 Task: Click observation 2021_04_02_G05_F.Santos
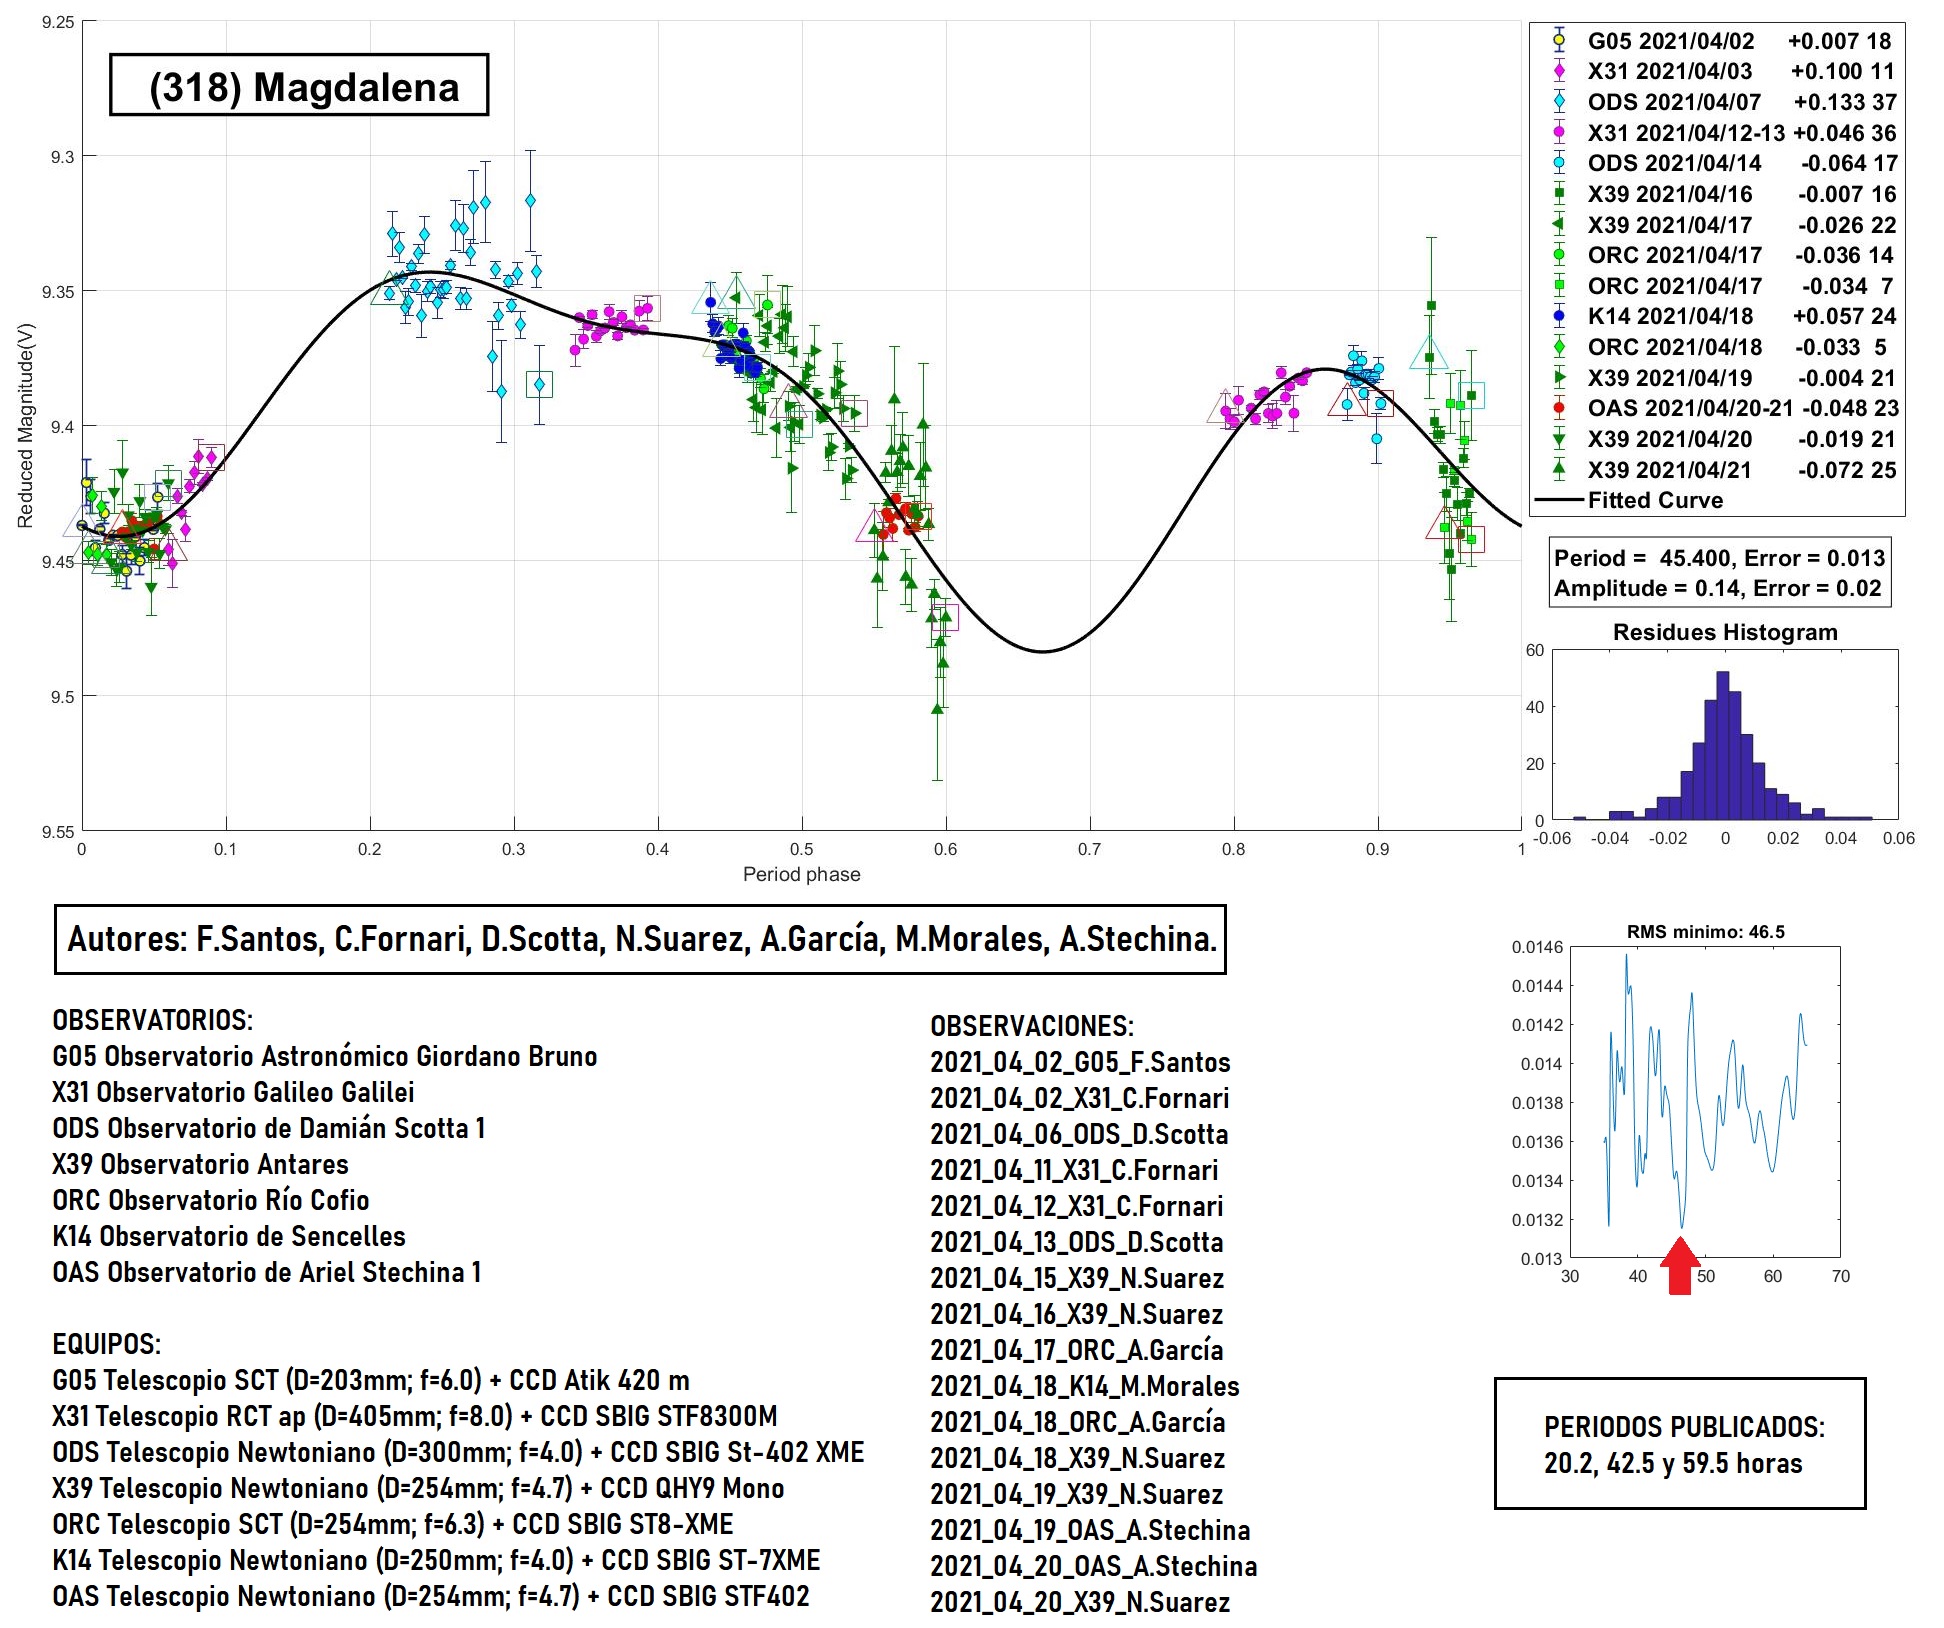click(x=1080, y=1062)
